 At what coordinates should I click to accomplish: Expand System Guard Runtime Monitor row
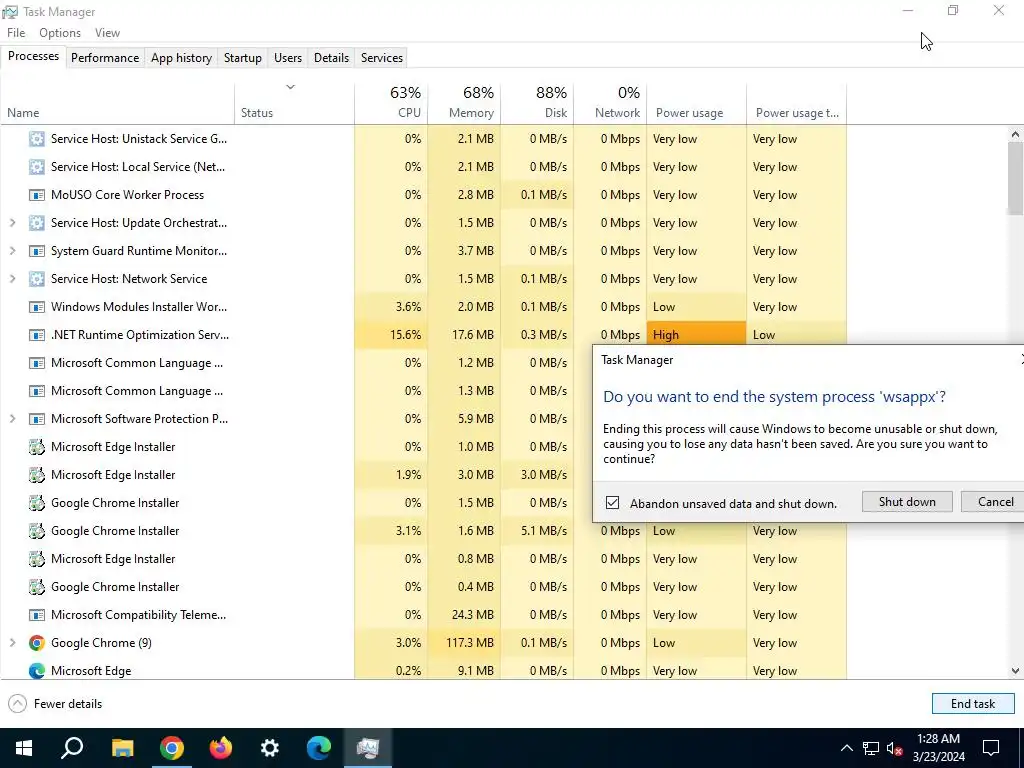pos(12,251)
